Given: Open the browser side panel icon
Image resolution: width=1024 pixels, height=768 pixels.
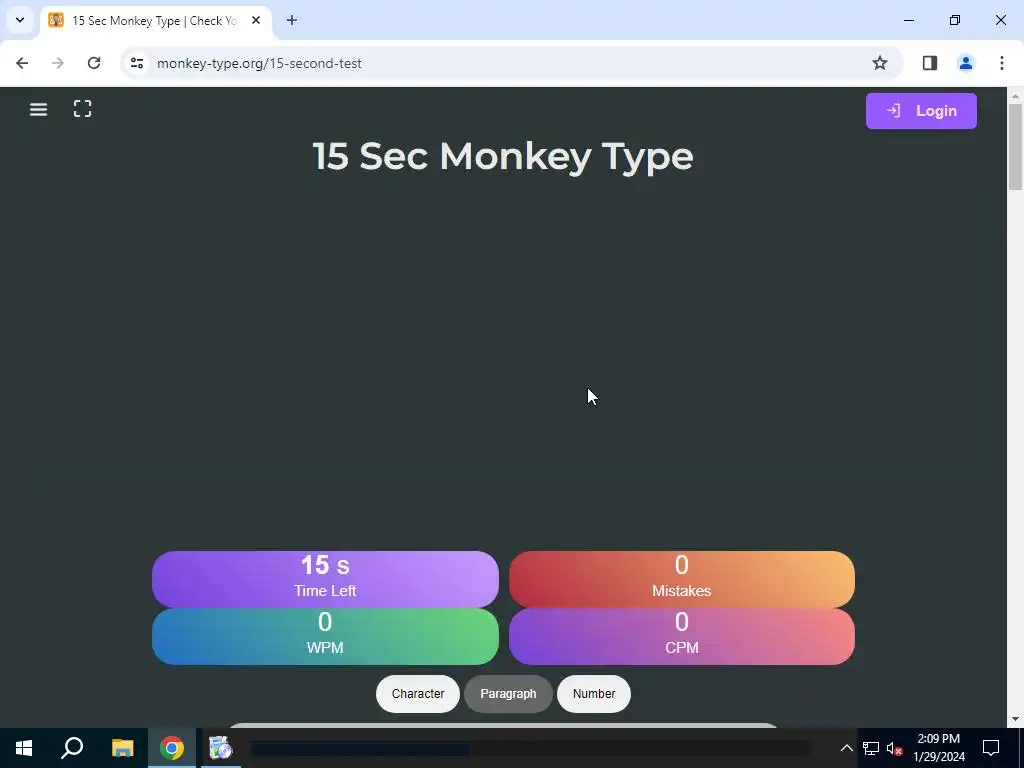Looking at the screenshot, I should click(930, 63).
